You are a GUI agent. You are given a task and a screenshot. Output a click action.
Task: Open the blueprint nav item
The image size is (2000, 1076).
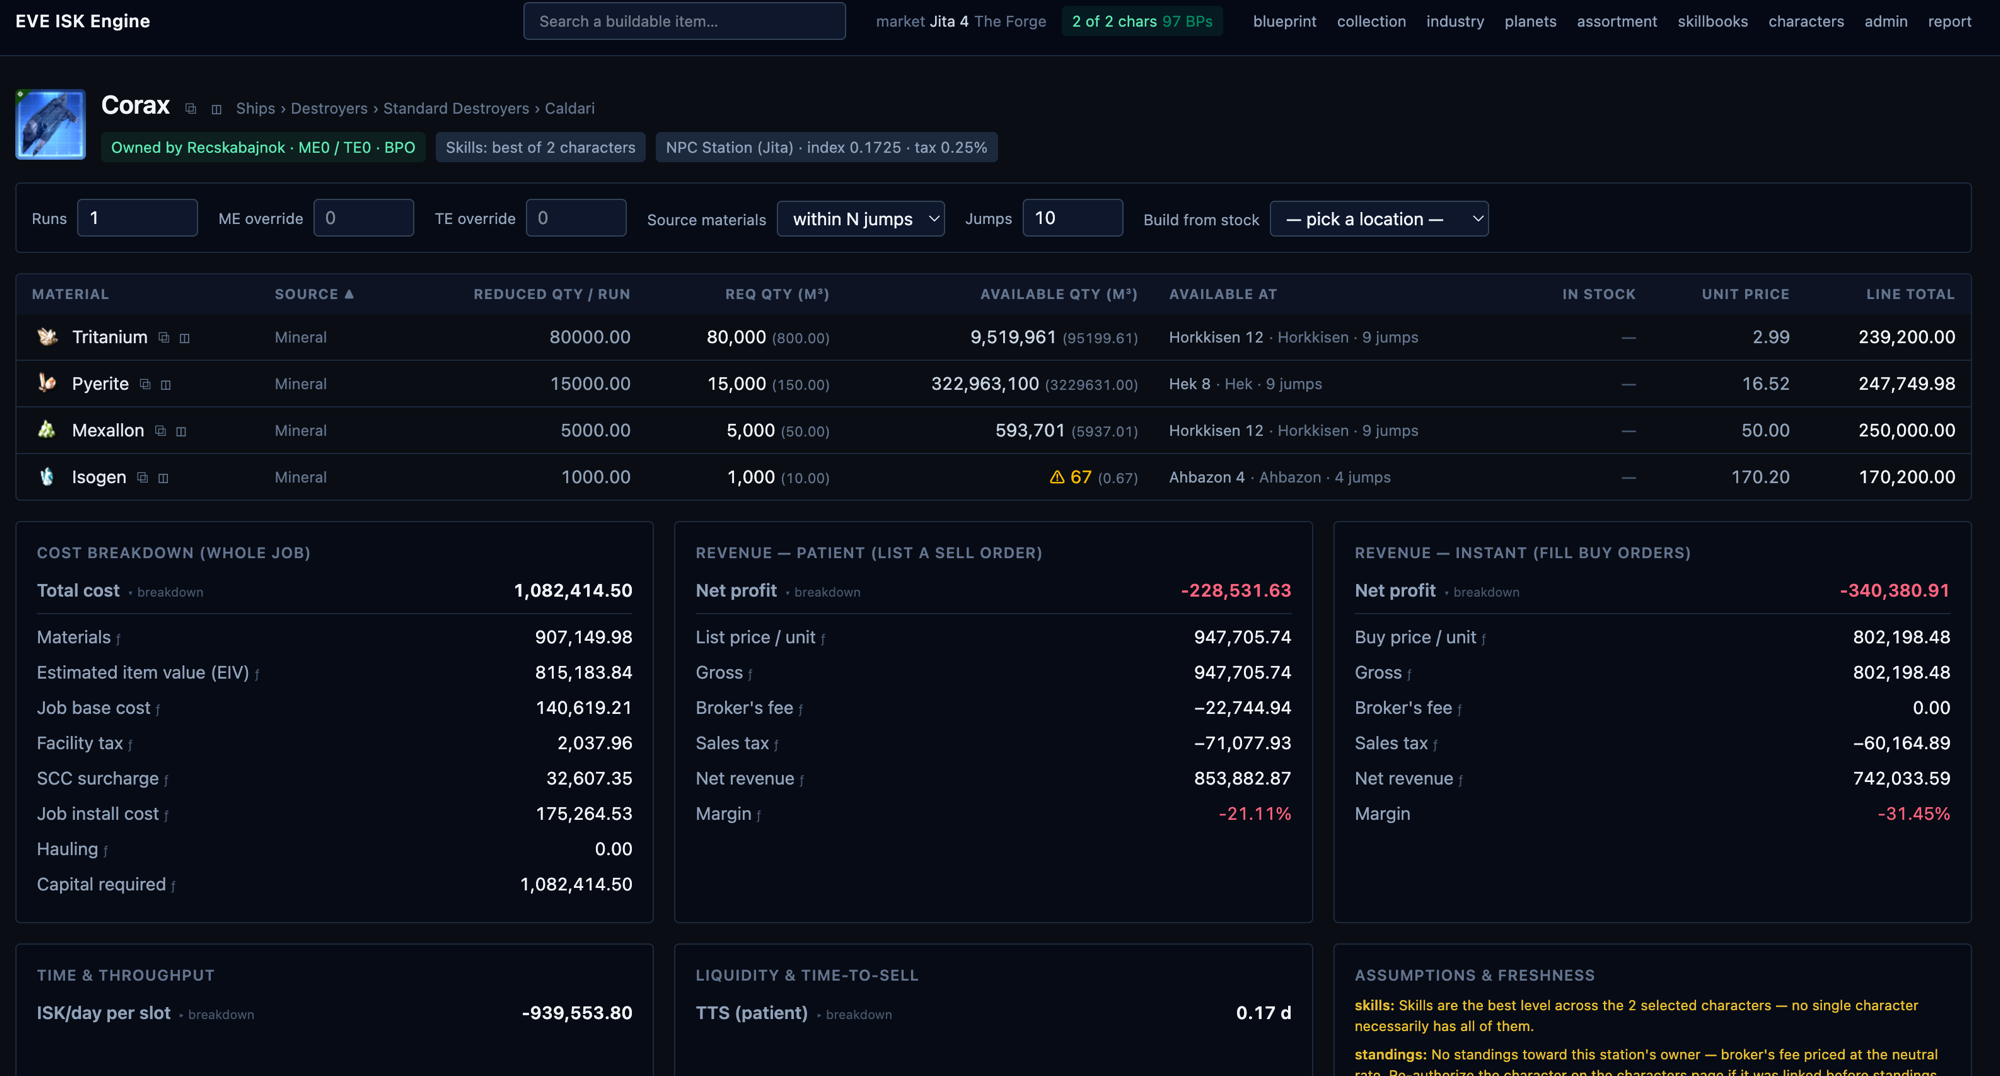click(x=1284, y=21)
